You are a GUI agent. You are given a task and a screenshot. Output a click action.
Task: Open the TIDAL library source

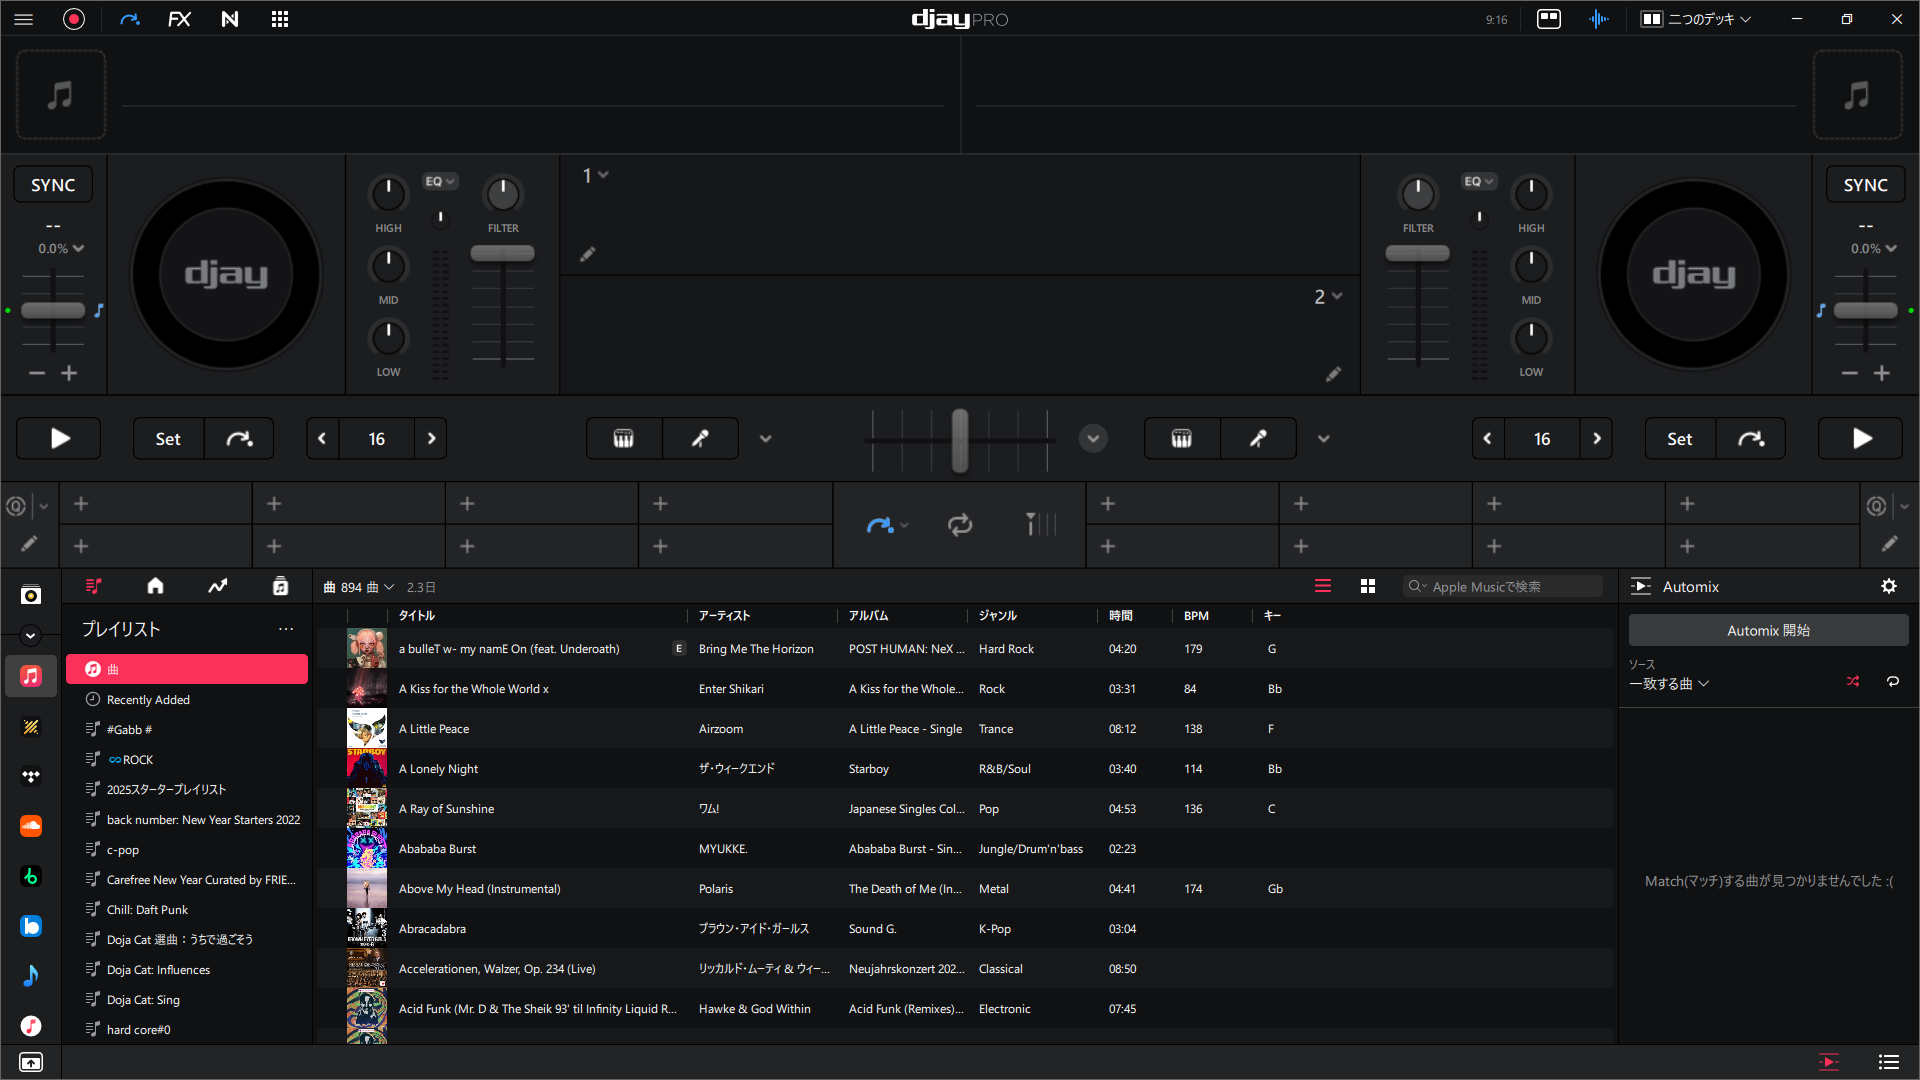(31, 776)
